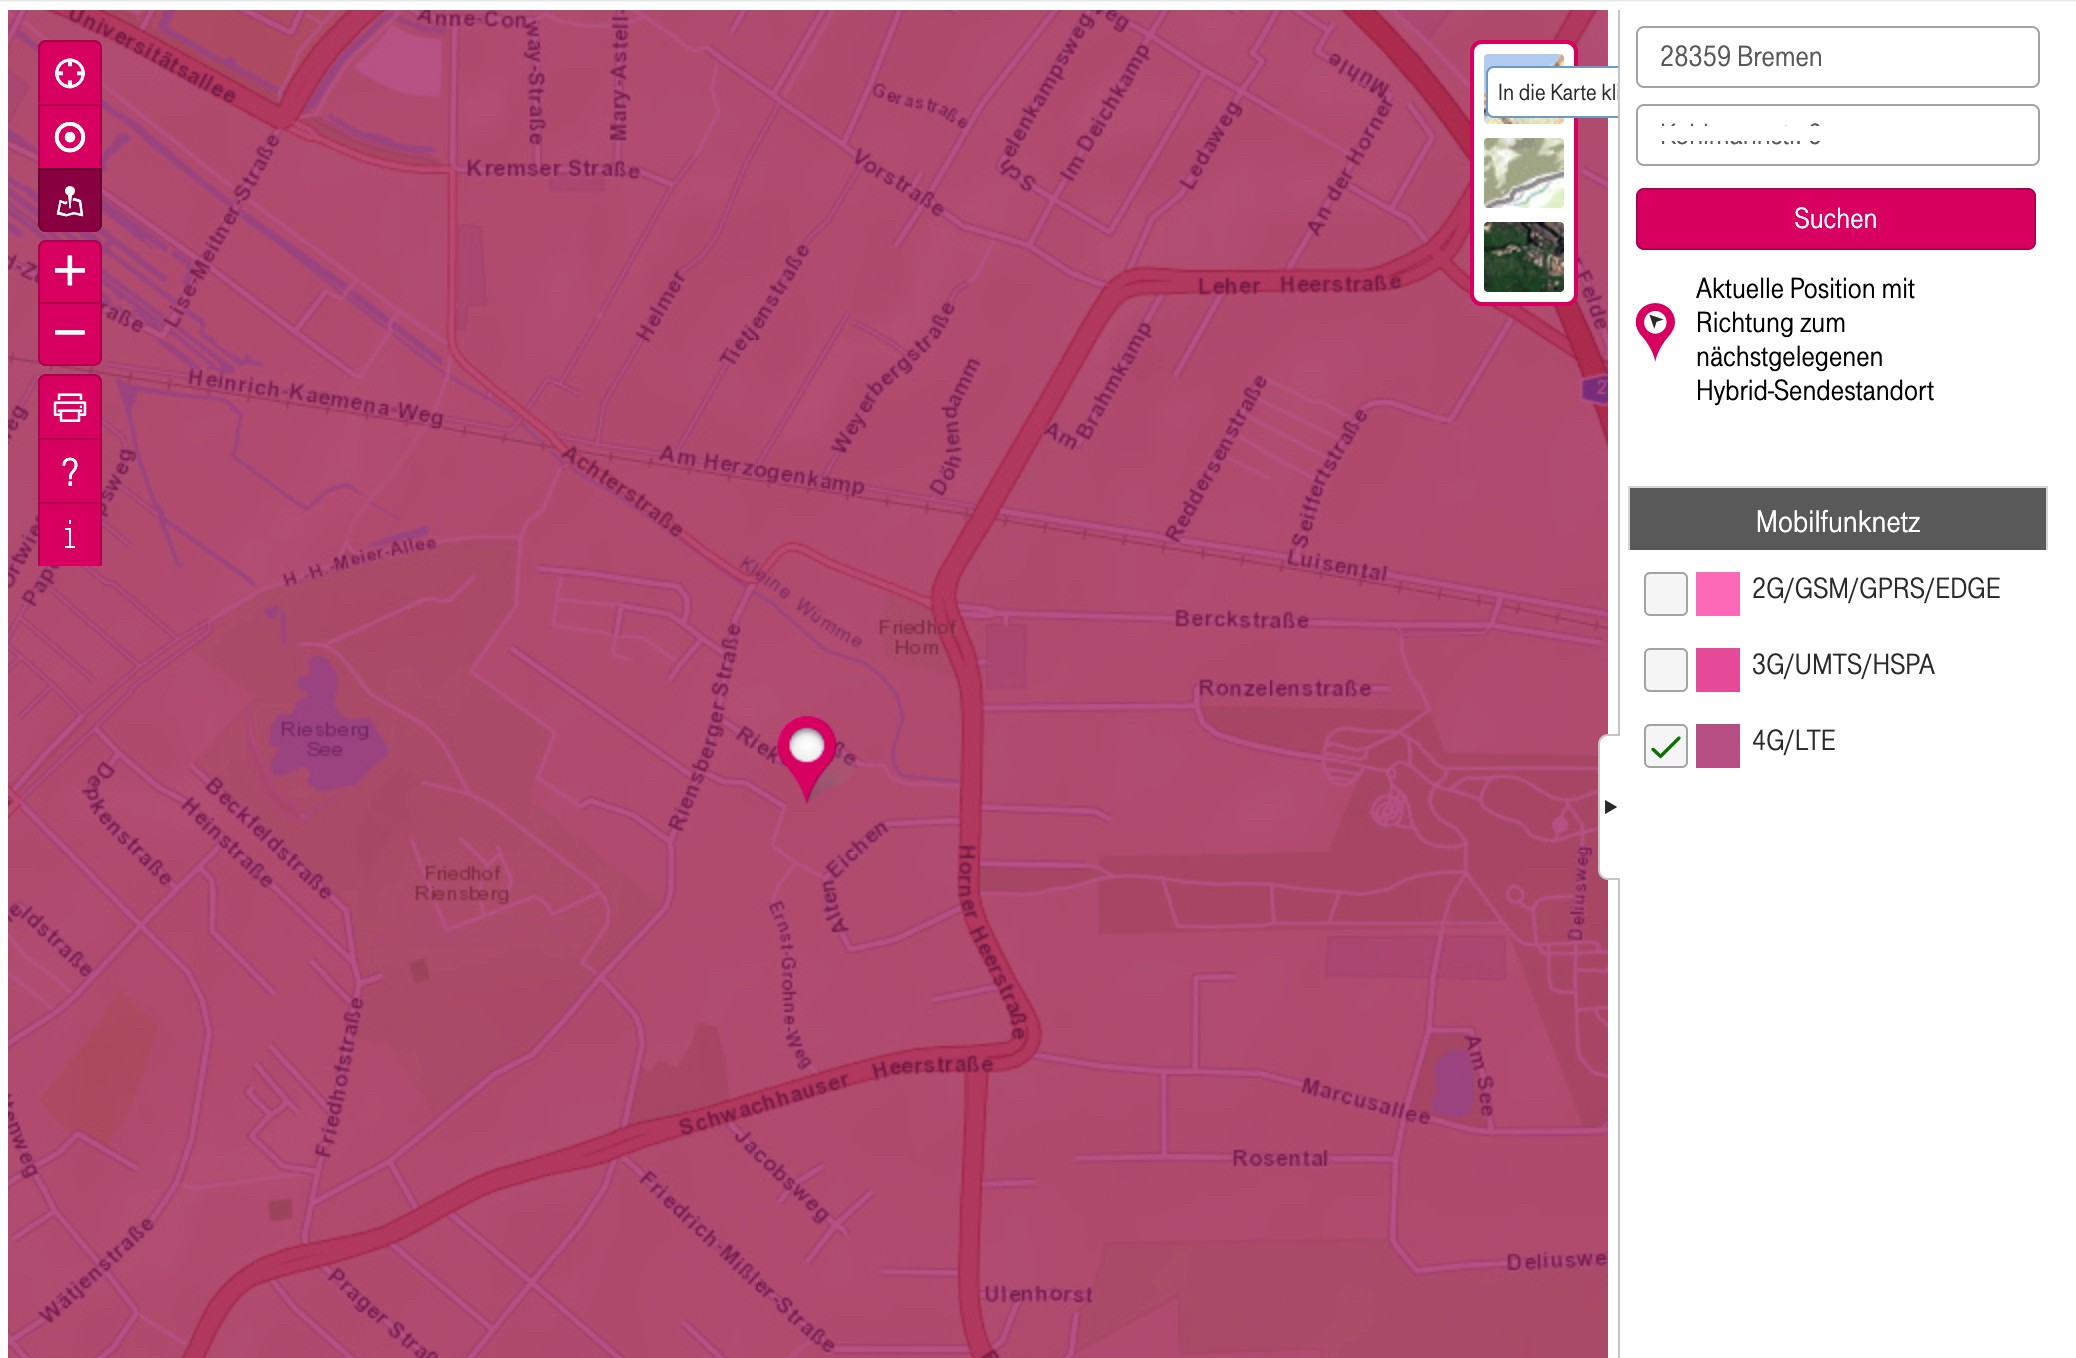Click the 4G/LTE color swatch
Image resolution: width=2076 pixels, height=1358 pixels.
click(x=1717, y=746)
